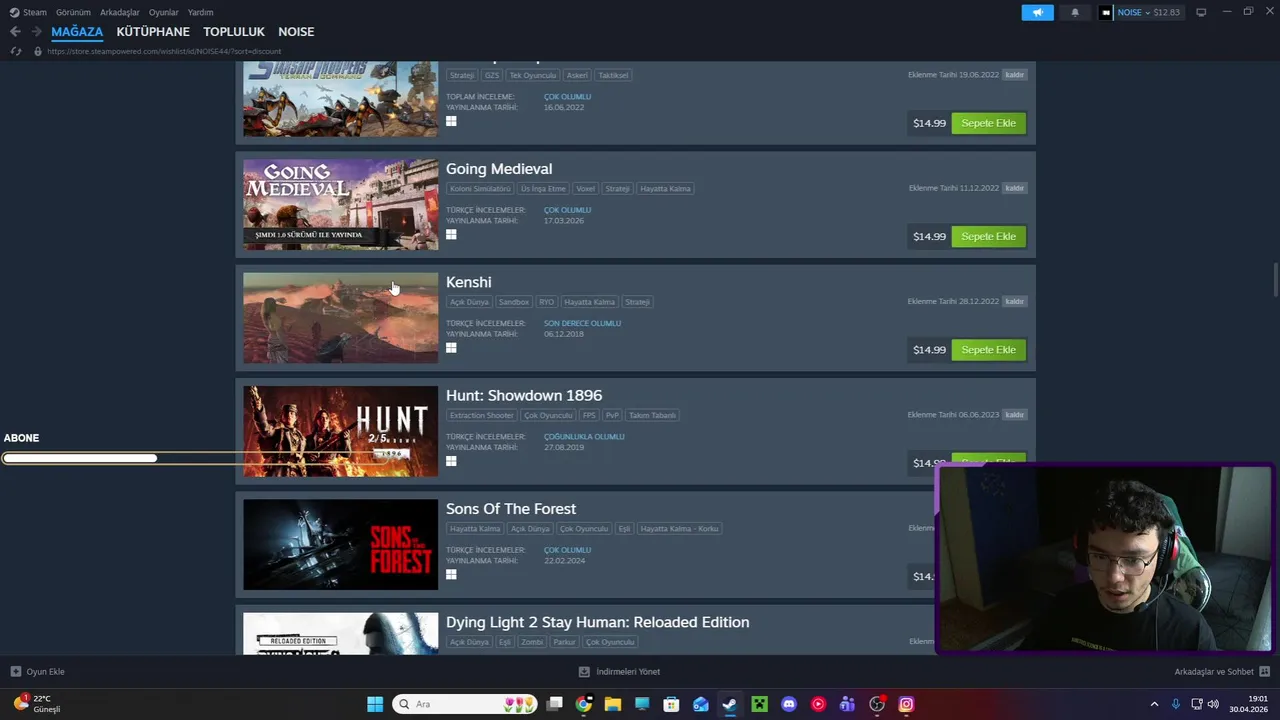Image resolution: width=1280 pixels, height=720 pixels.
Task: Open the Oyunlar menu
Action: [x=164, y=12]
